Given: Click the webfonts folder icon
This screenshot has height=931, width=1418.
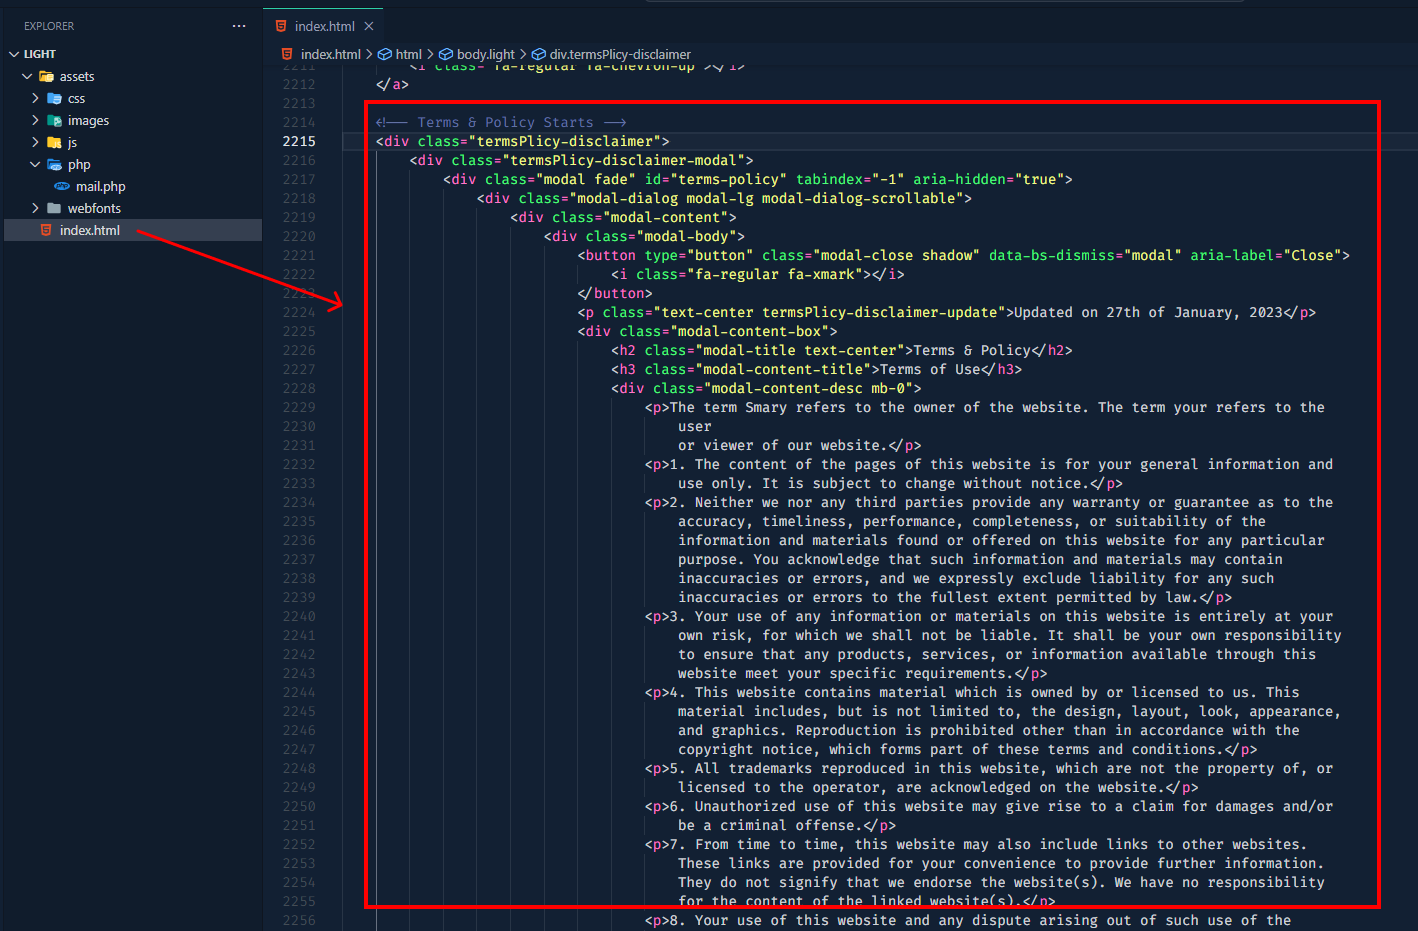Looking at the screenshot, I should point(54,208).
